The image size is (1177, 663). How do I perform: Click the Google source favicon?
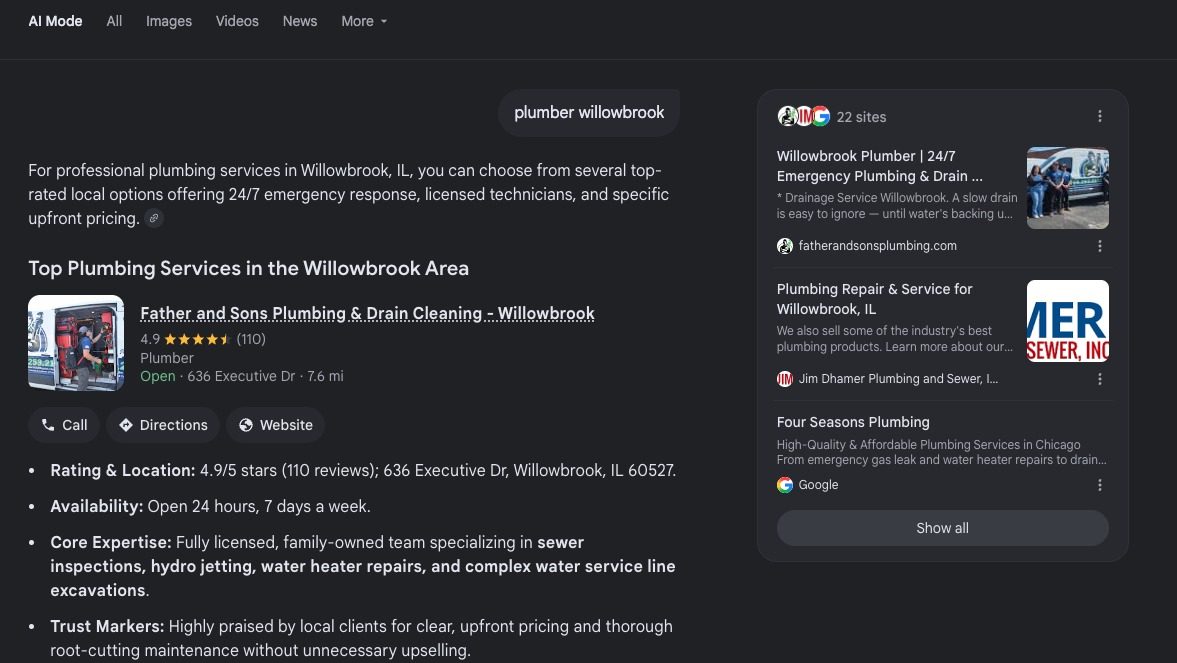785,485
